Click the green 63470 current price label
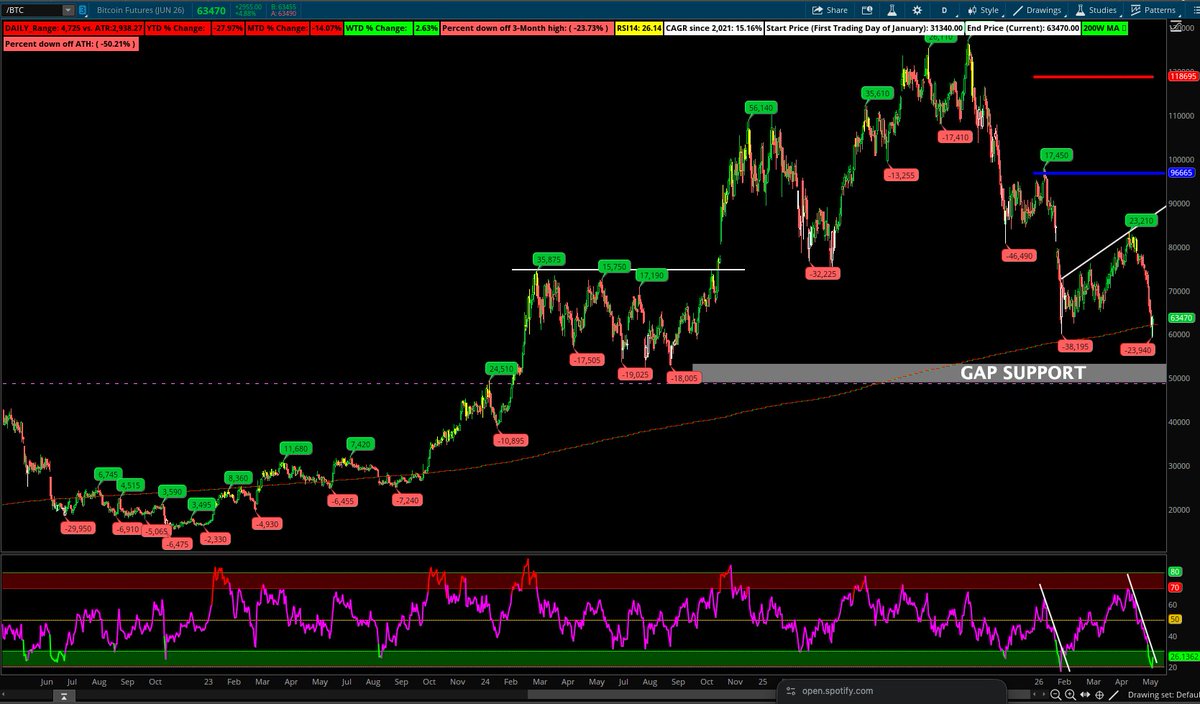This screenshot has width=1200, height=704. pyautogui.click(x=1181, y=317)
